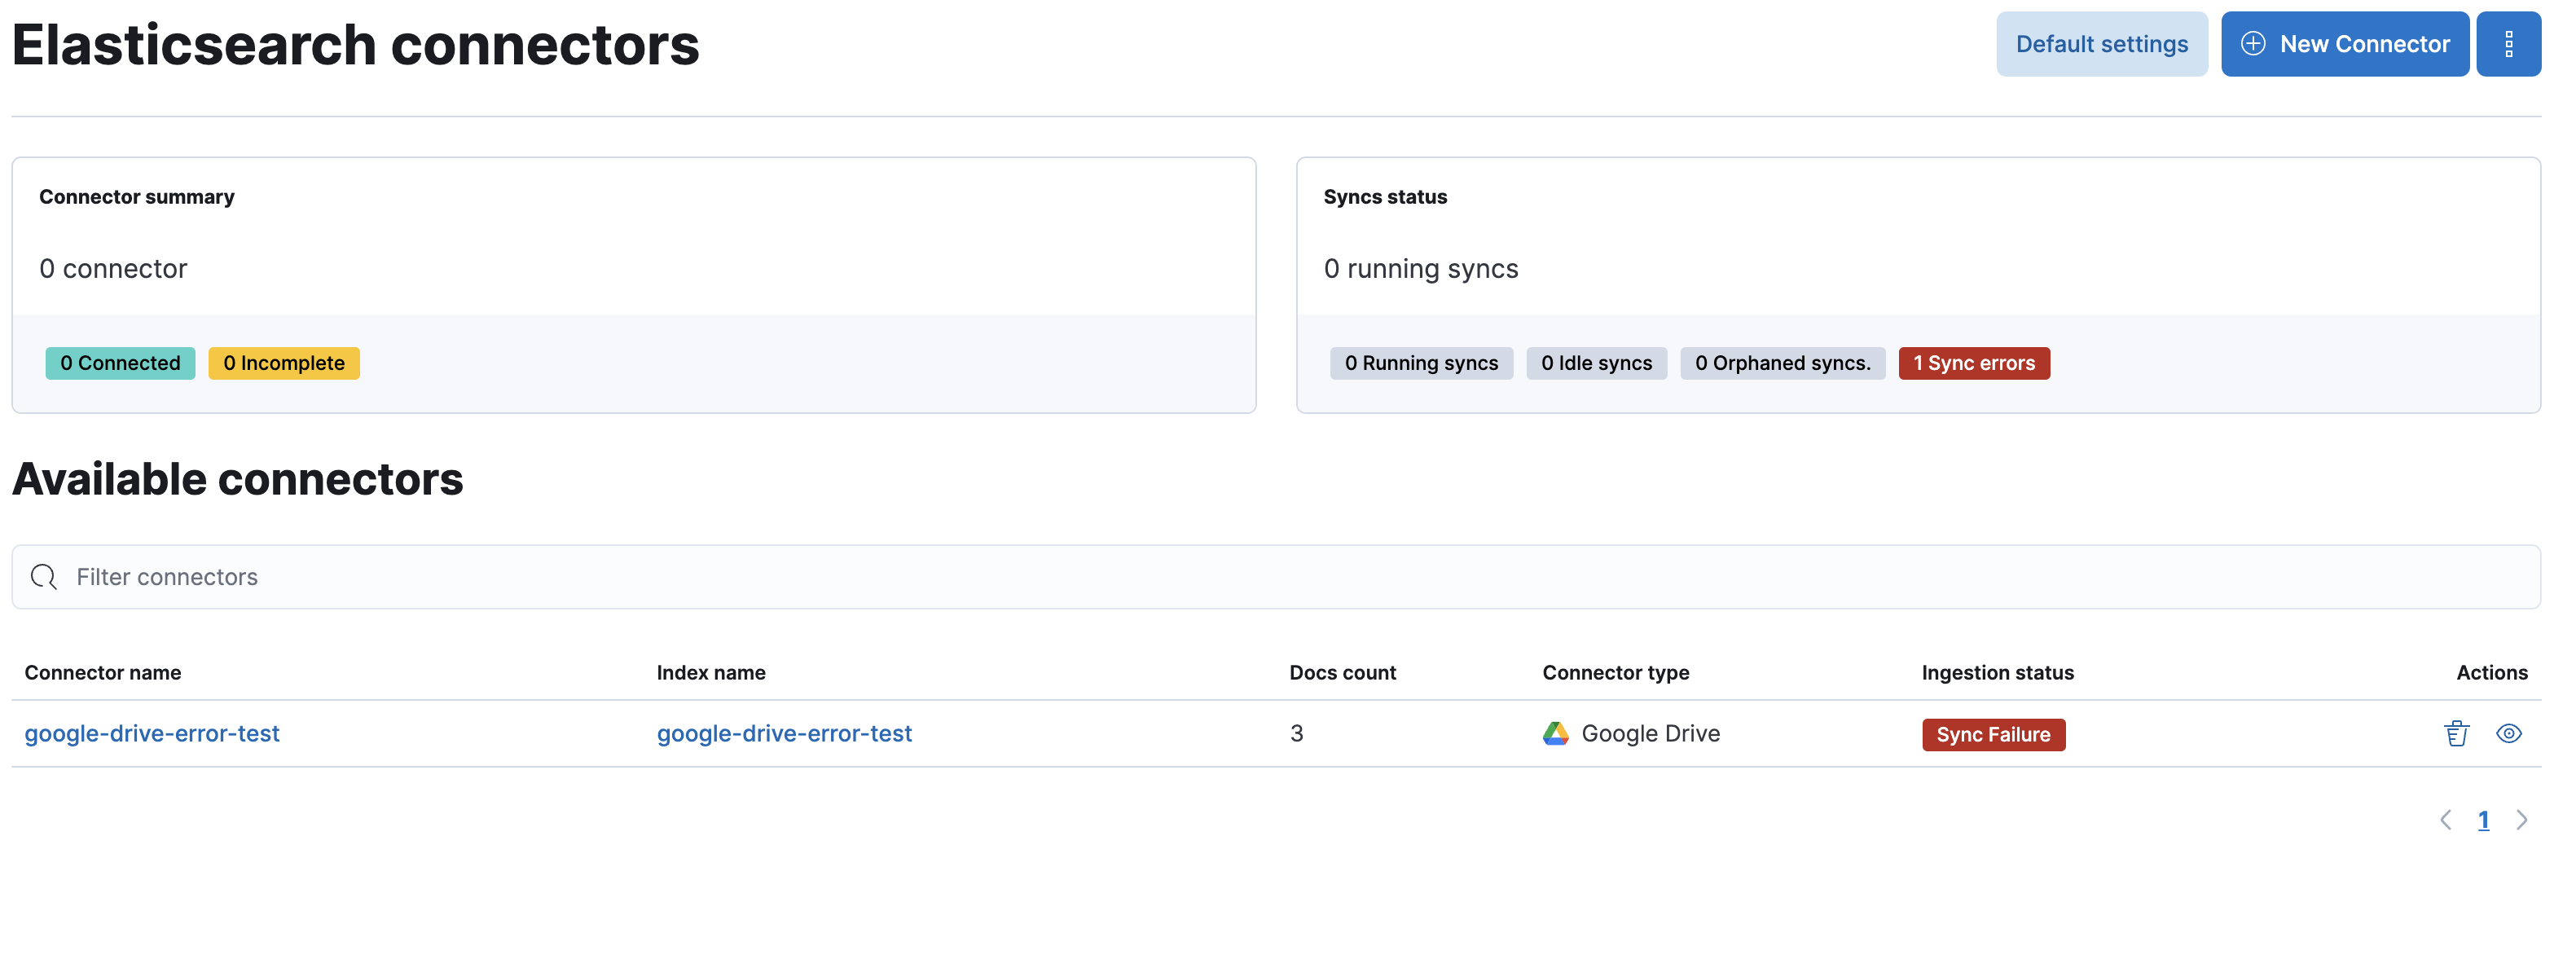Click the Syncs status panel title
Image resolution: width=2576 pixels, height=955 pixels.
pyautogui.click(x=1385, y=197)
